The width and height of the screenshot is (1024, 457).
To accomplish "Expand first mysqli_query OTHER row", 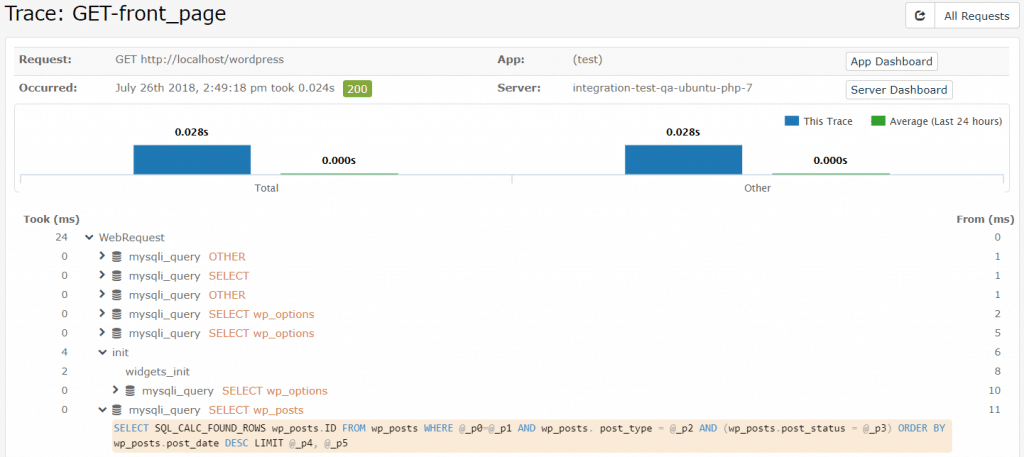I will tap(102, 257).
